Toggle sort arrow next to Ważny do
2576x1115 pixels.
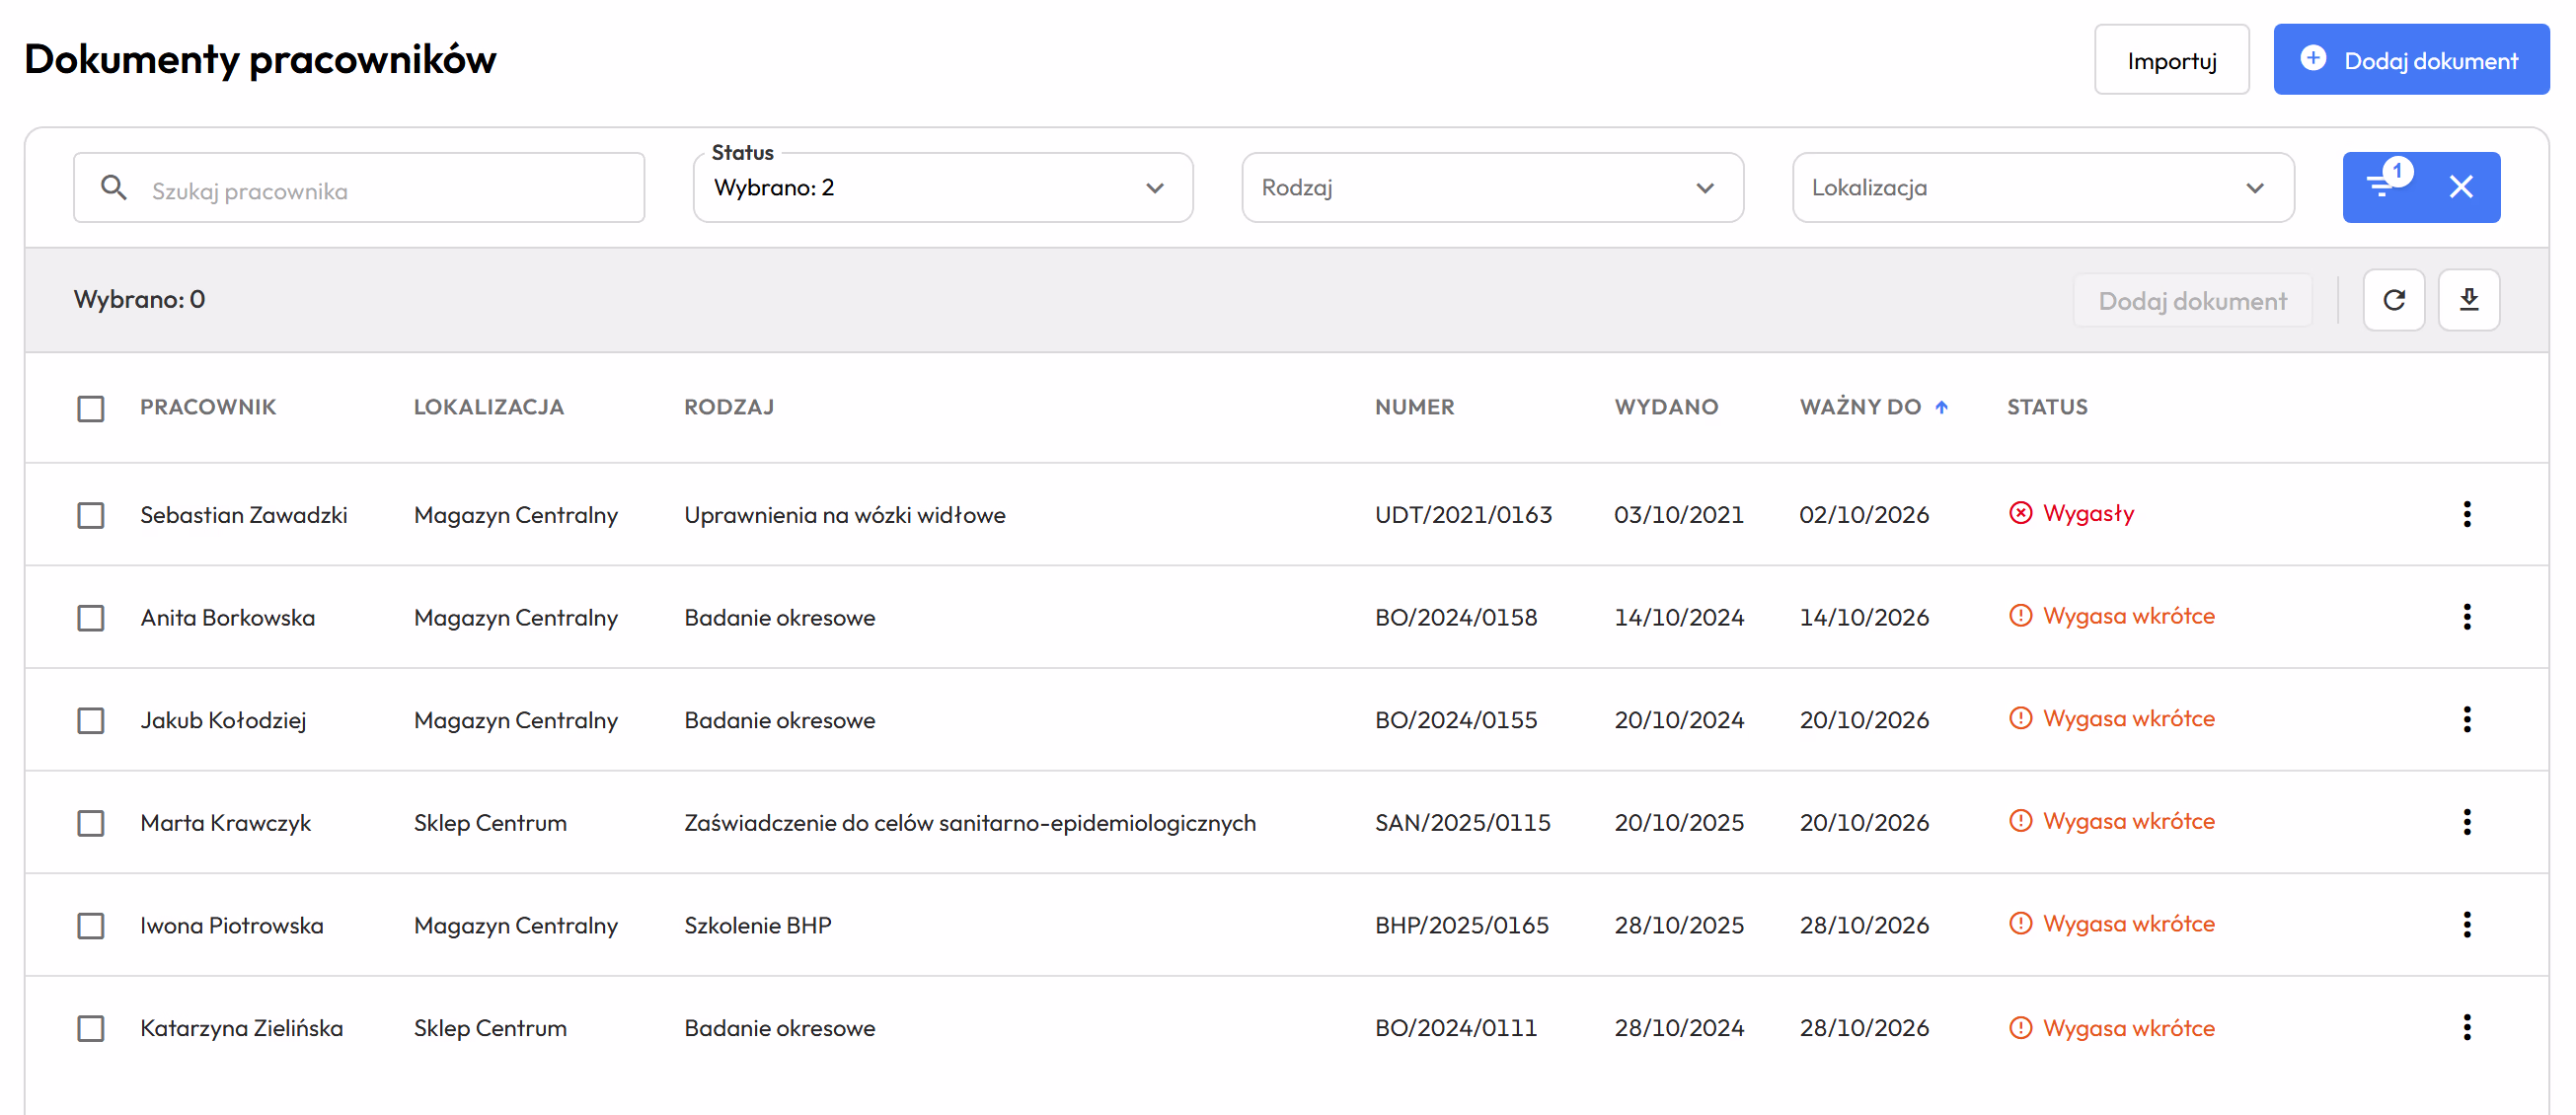click(x=1941, y=407)
